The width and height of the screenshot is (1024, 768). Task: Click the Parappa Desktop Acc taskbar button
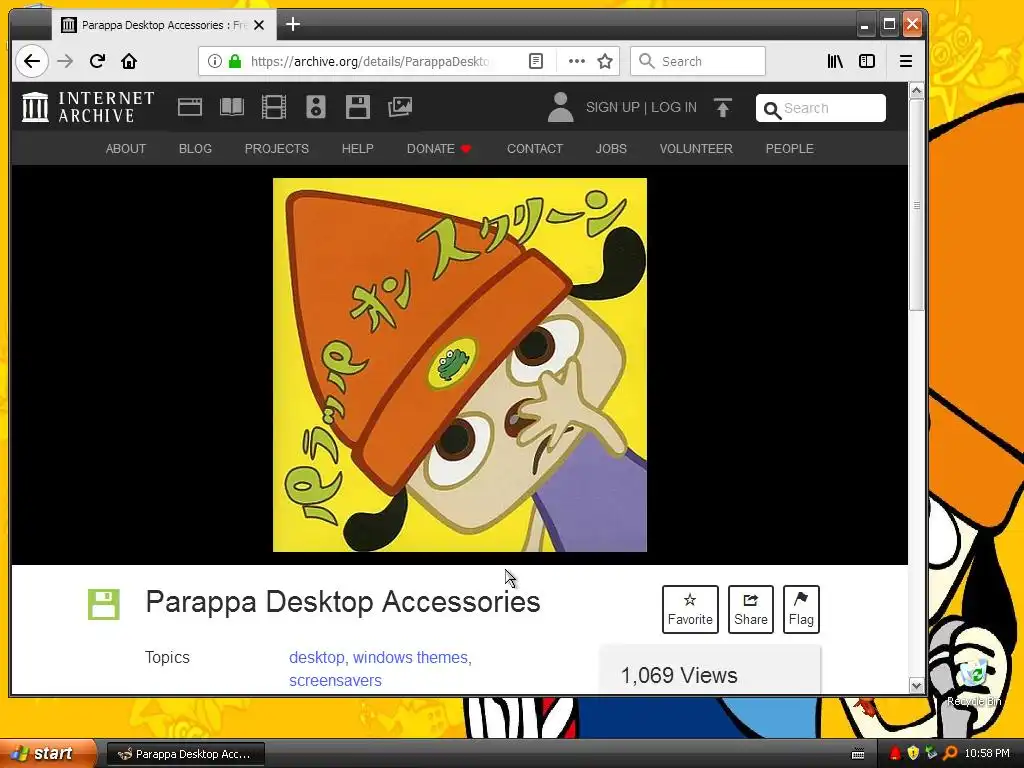[x=185, y=754]
